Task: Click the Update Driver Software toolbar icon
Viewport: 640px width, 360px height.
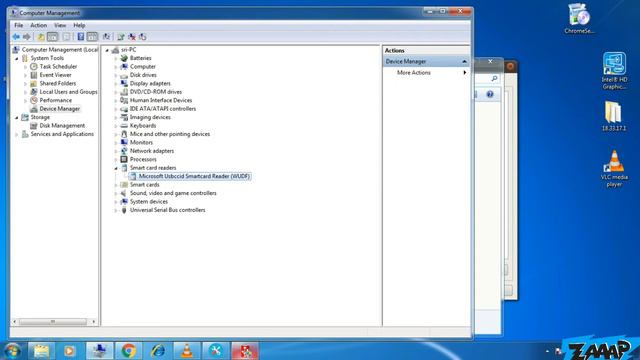Action: point(120,37)
